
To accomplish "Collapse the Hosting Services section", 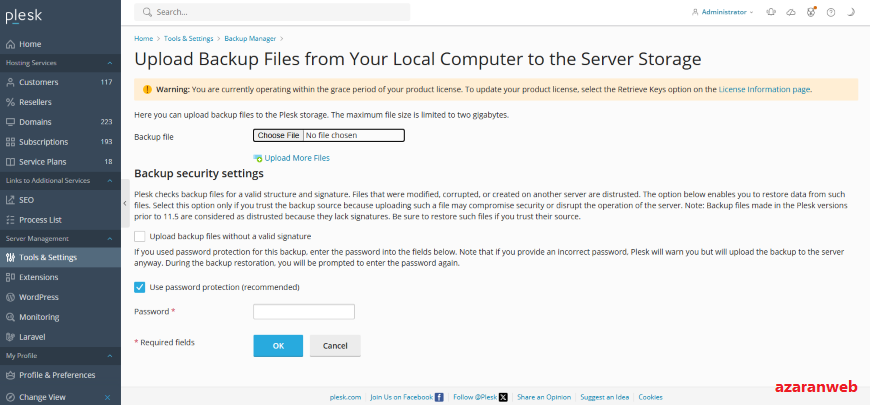I will tap(110, 63).
